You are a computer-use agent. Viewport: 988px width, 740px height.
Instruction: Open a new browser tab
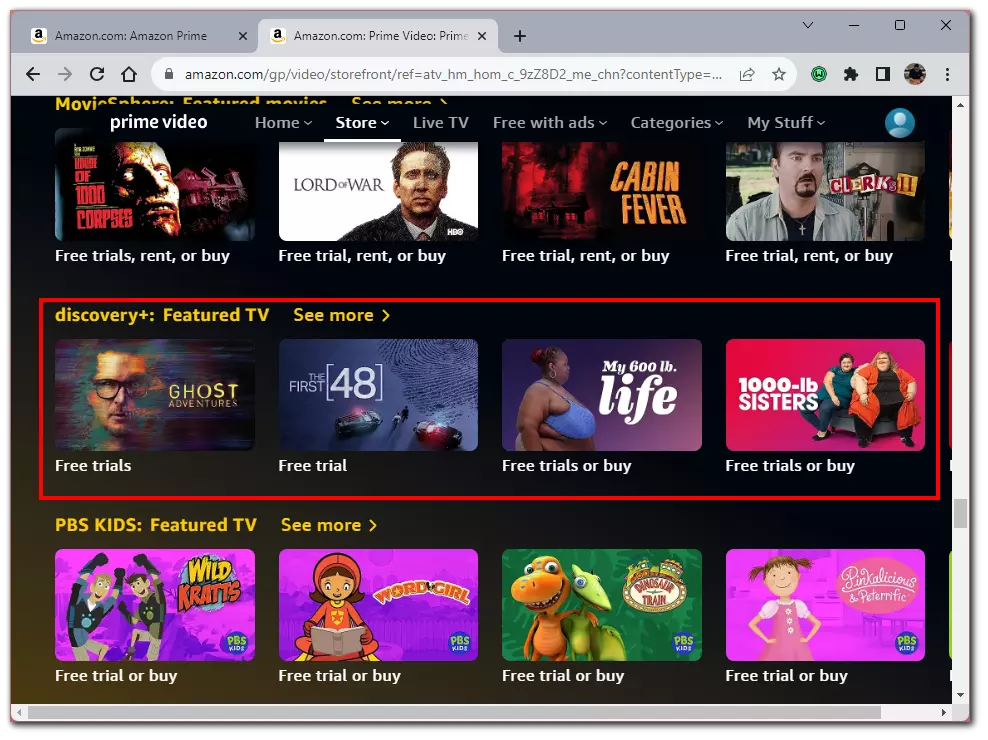point(520,37)
